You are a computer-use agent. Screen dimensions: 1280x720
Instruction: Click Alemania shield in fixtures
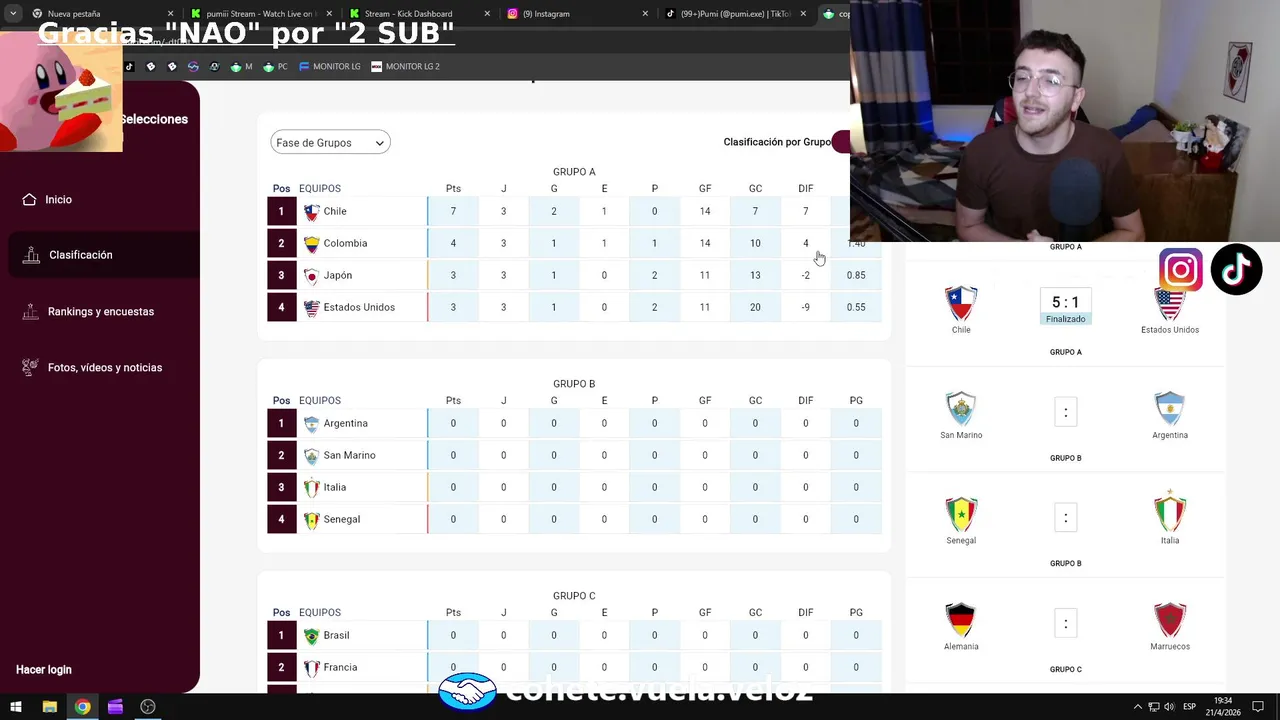961,620
